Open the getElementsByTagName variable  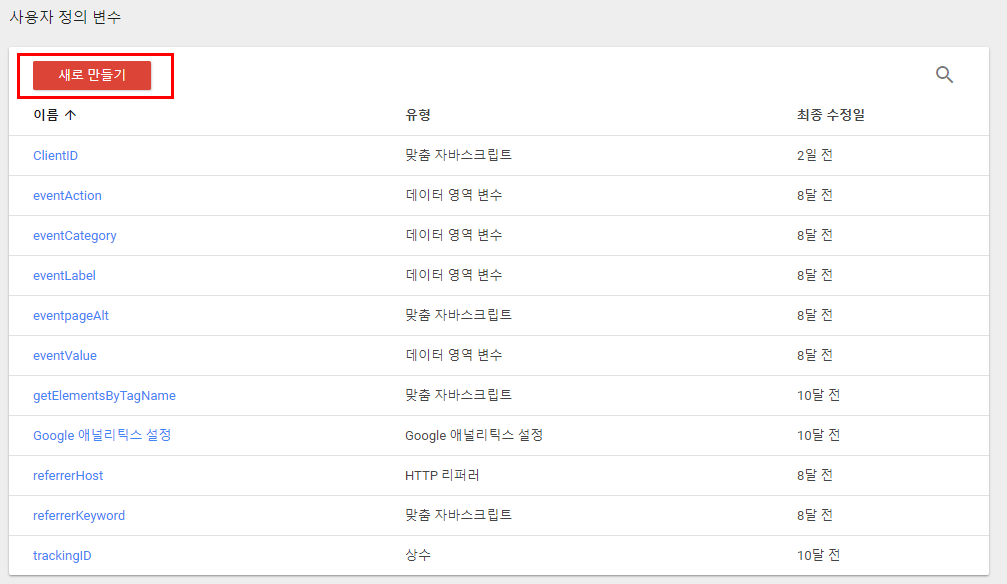coord(104,396)
